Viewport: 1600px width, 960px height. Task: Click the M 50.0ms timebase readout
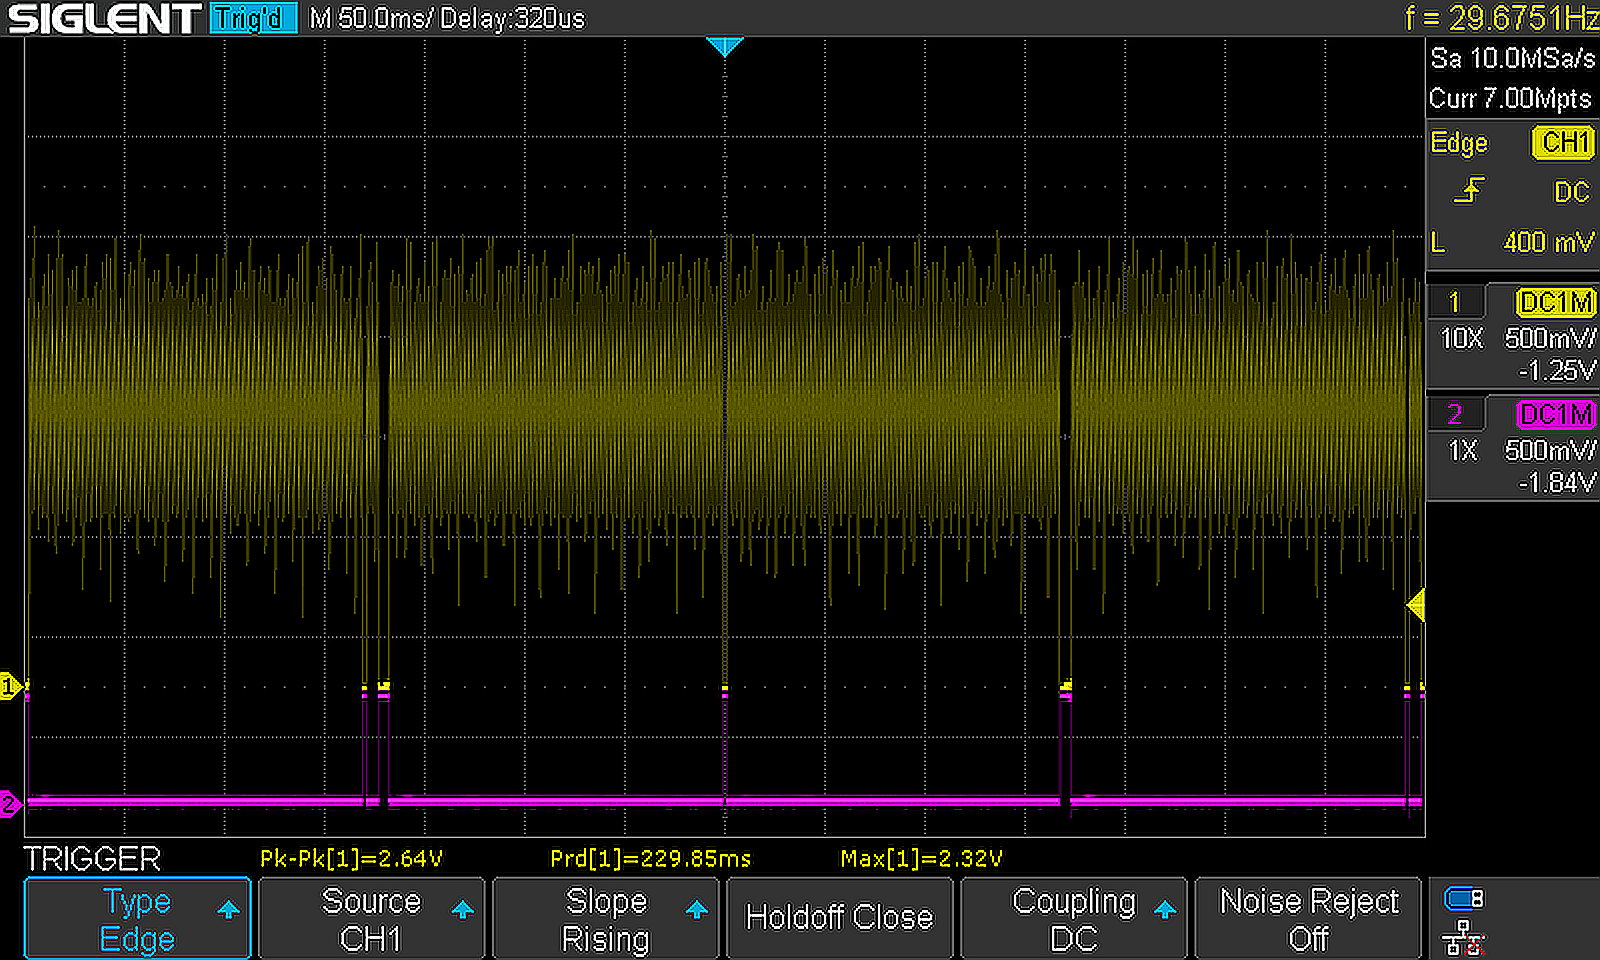coord(369,18)
